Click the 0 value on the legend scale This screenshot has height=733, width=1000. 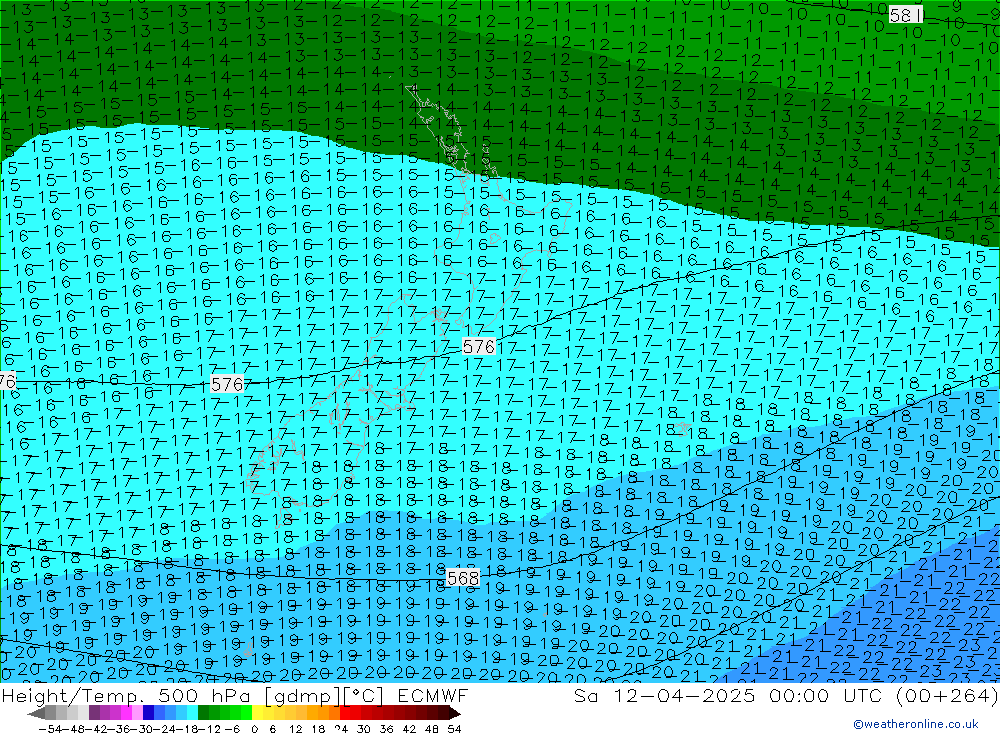[x=254, y=729]
